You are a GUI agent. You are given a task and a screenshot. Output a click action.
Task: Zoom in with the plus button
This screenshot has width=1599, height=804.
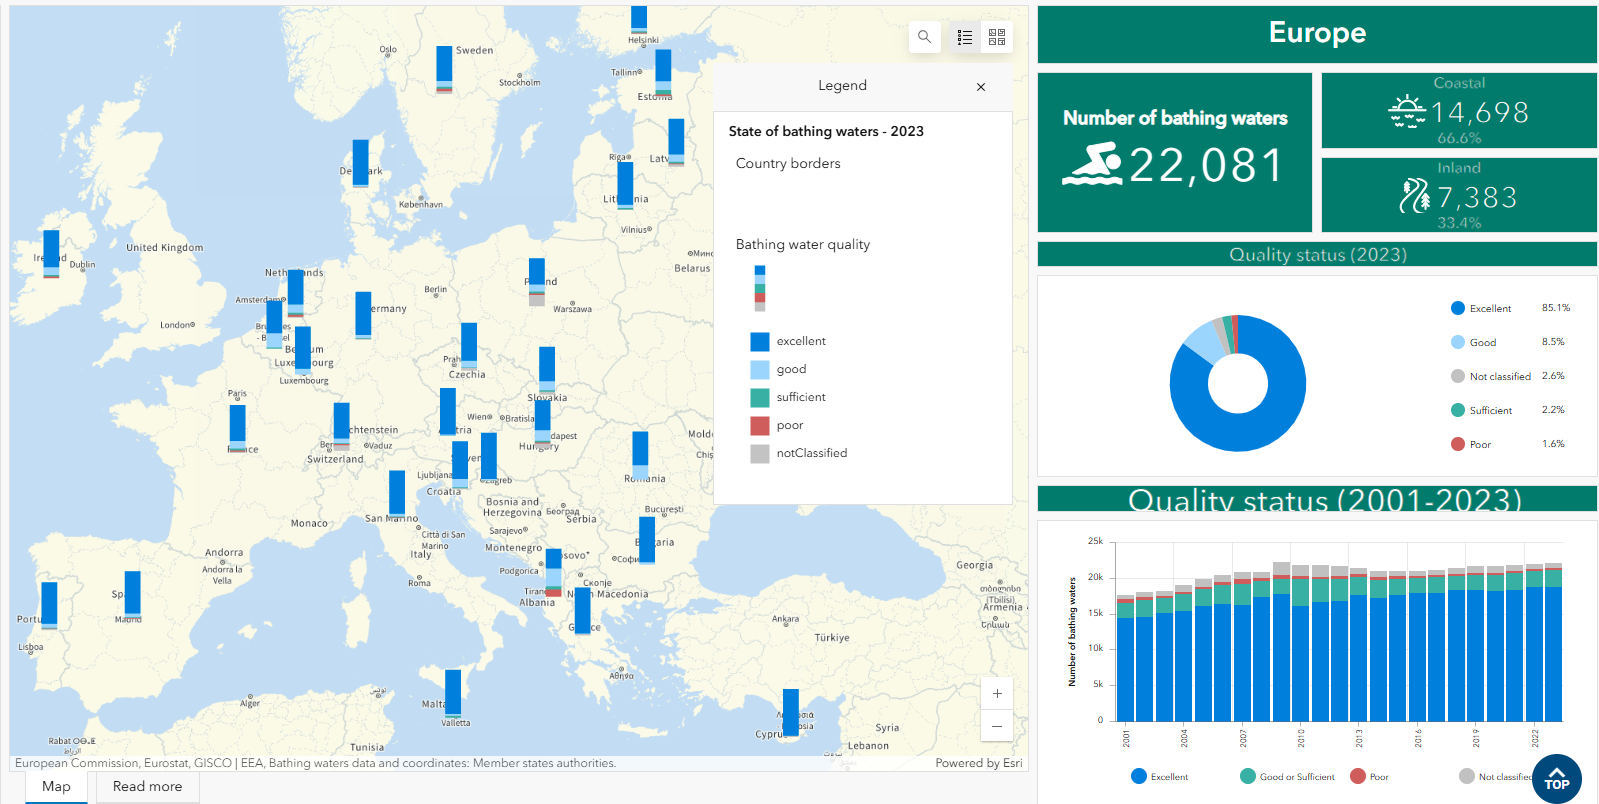point(997,693)
